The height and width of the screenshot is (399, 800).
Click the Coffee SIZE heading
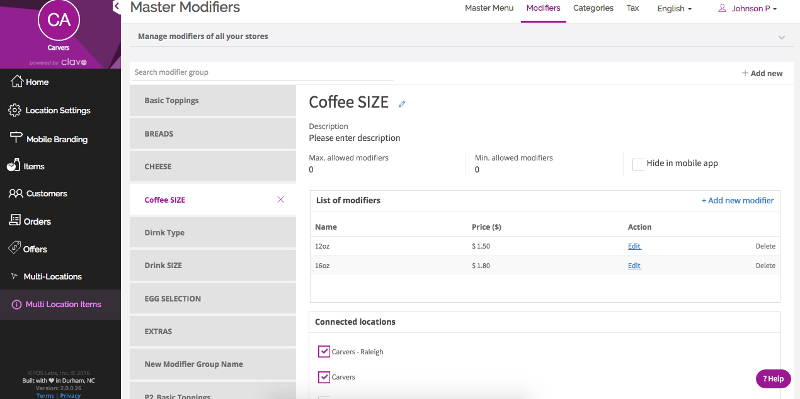[348, 102]
